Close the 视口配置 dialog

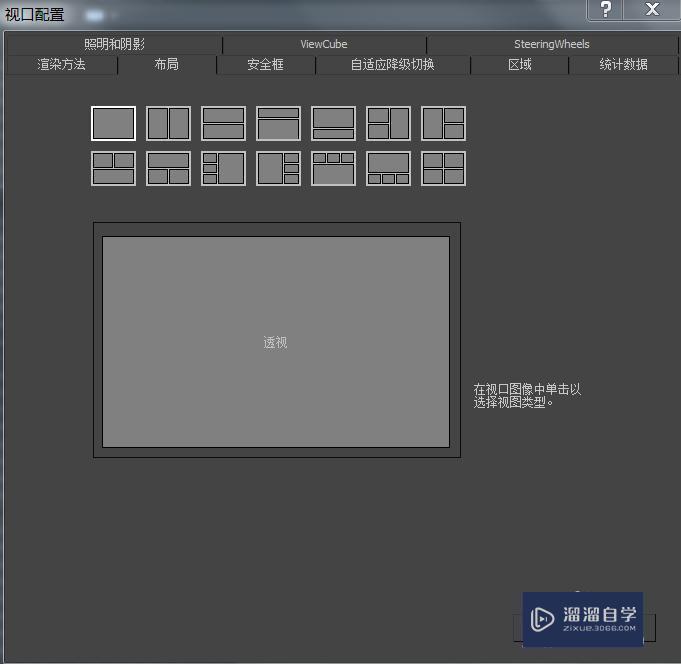tap(652, 9)
